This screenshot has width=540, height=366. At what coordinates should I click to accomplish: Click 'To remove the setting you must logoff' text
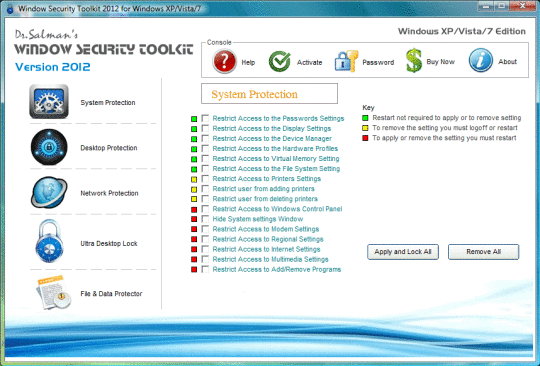click(445, 128)
